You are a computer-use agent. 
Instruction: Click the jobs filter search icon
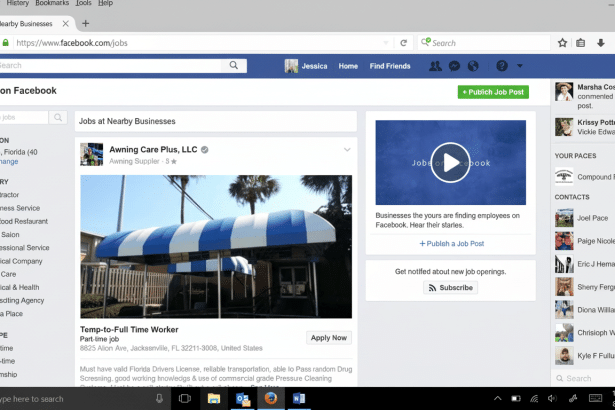click(58, 117)
